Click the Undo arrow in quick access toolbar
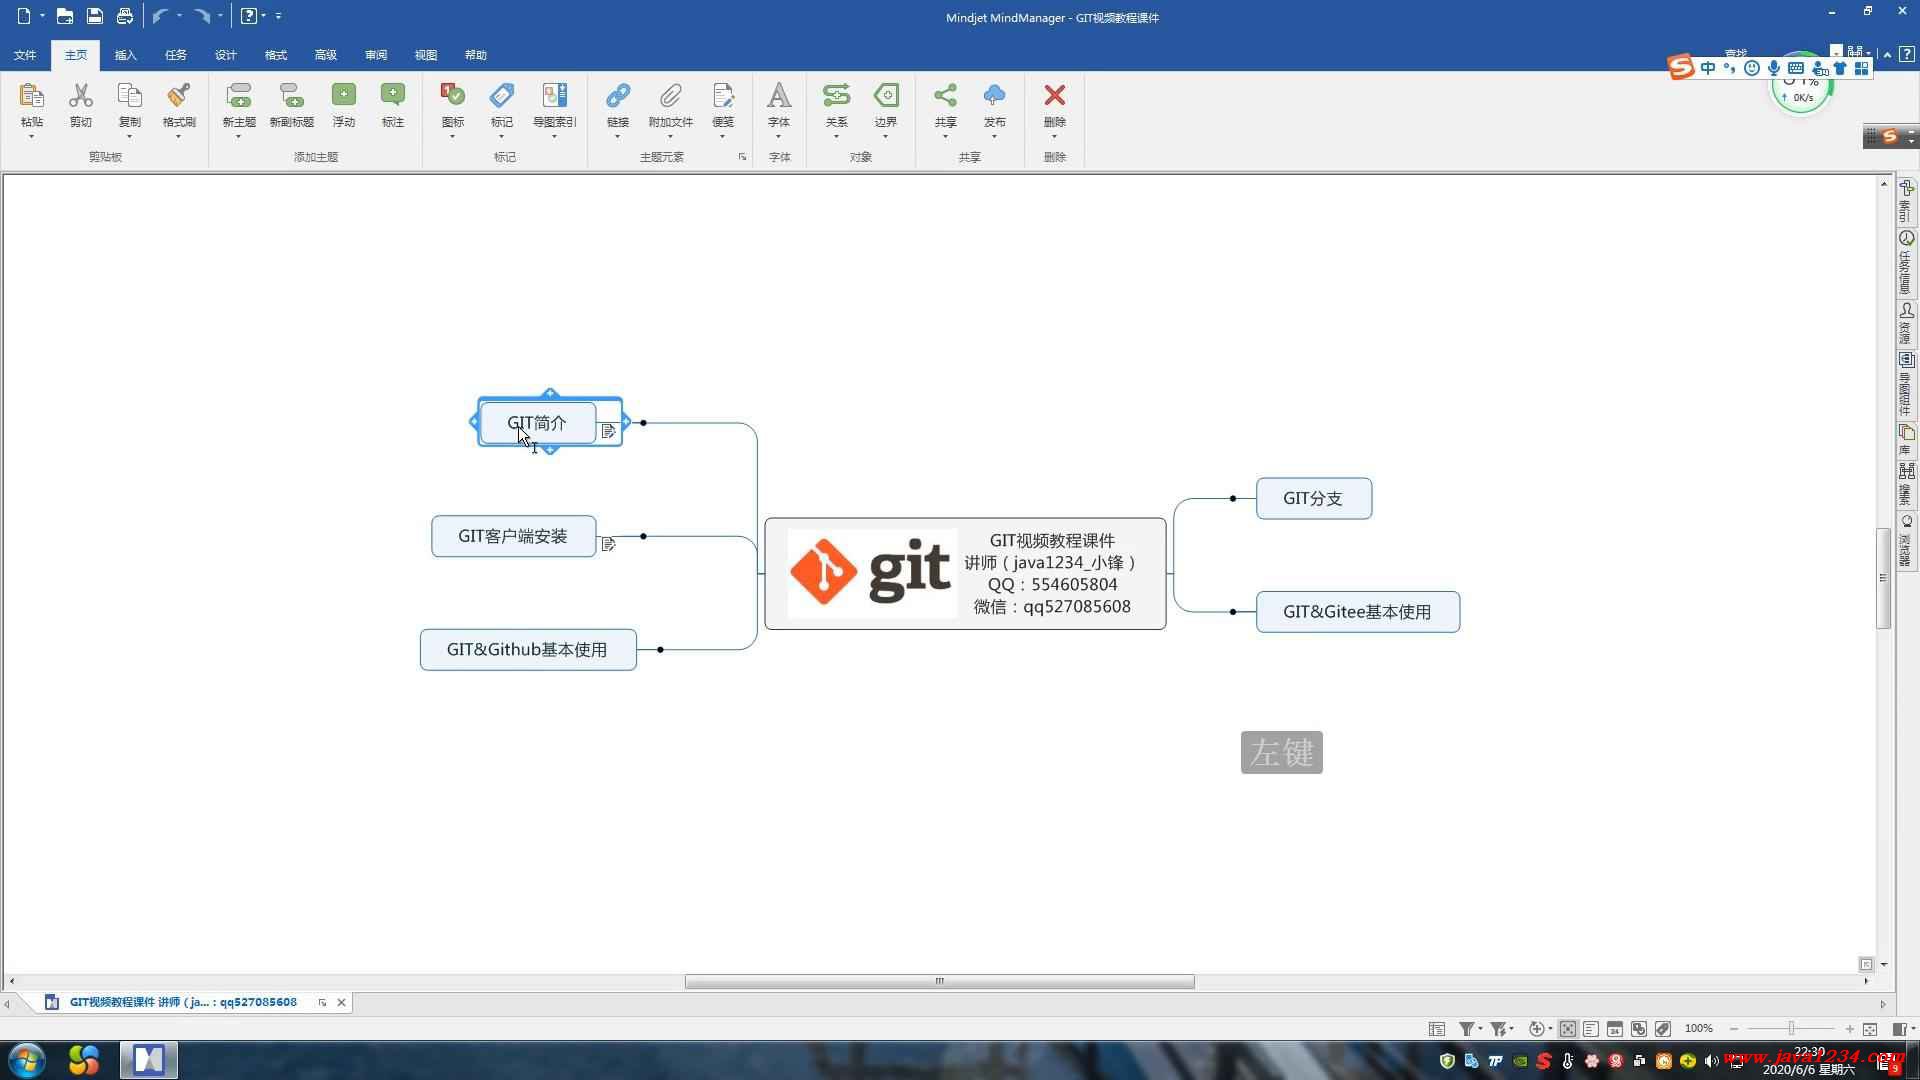1920x1080 pixels. [160, 16]
